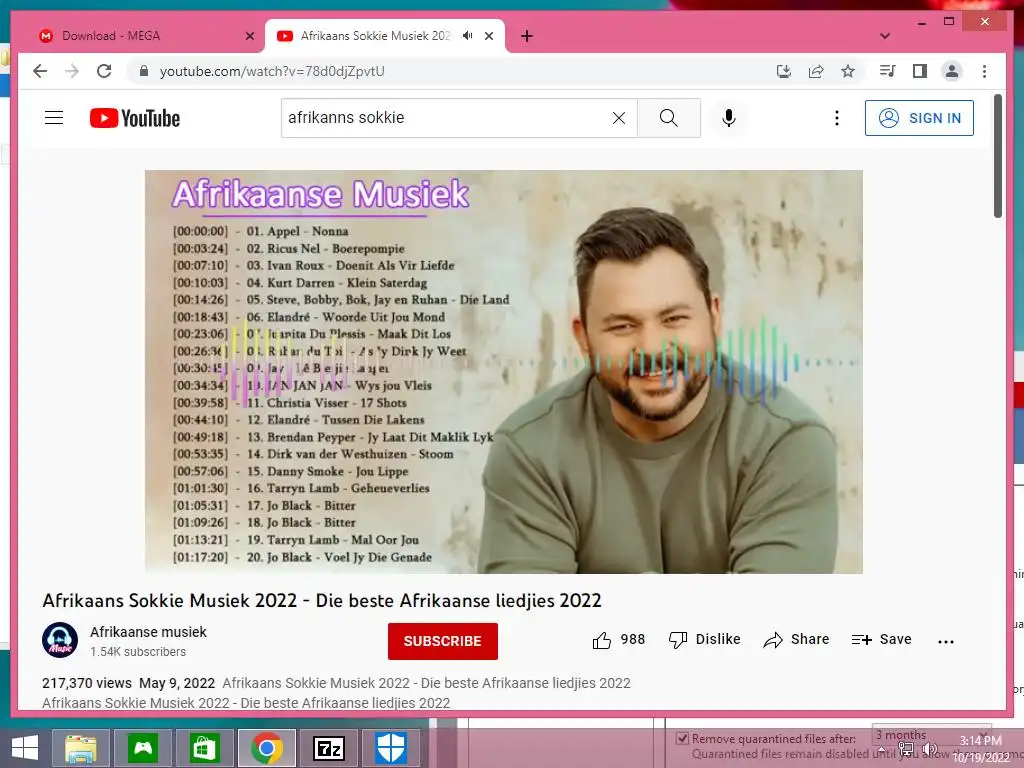Open Microsoft Store from taskbar
Viewport: 1024px width, 768px height.
(x=204, y=748)
